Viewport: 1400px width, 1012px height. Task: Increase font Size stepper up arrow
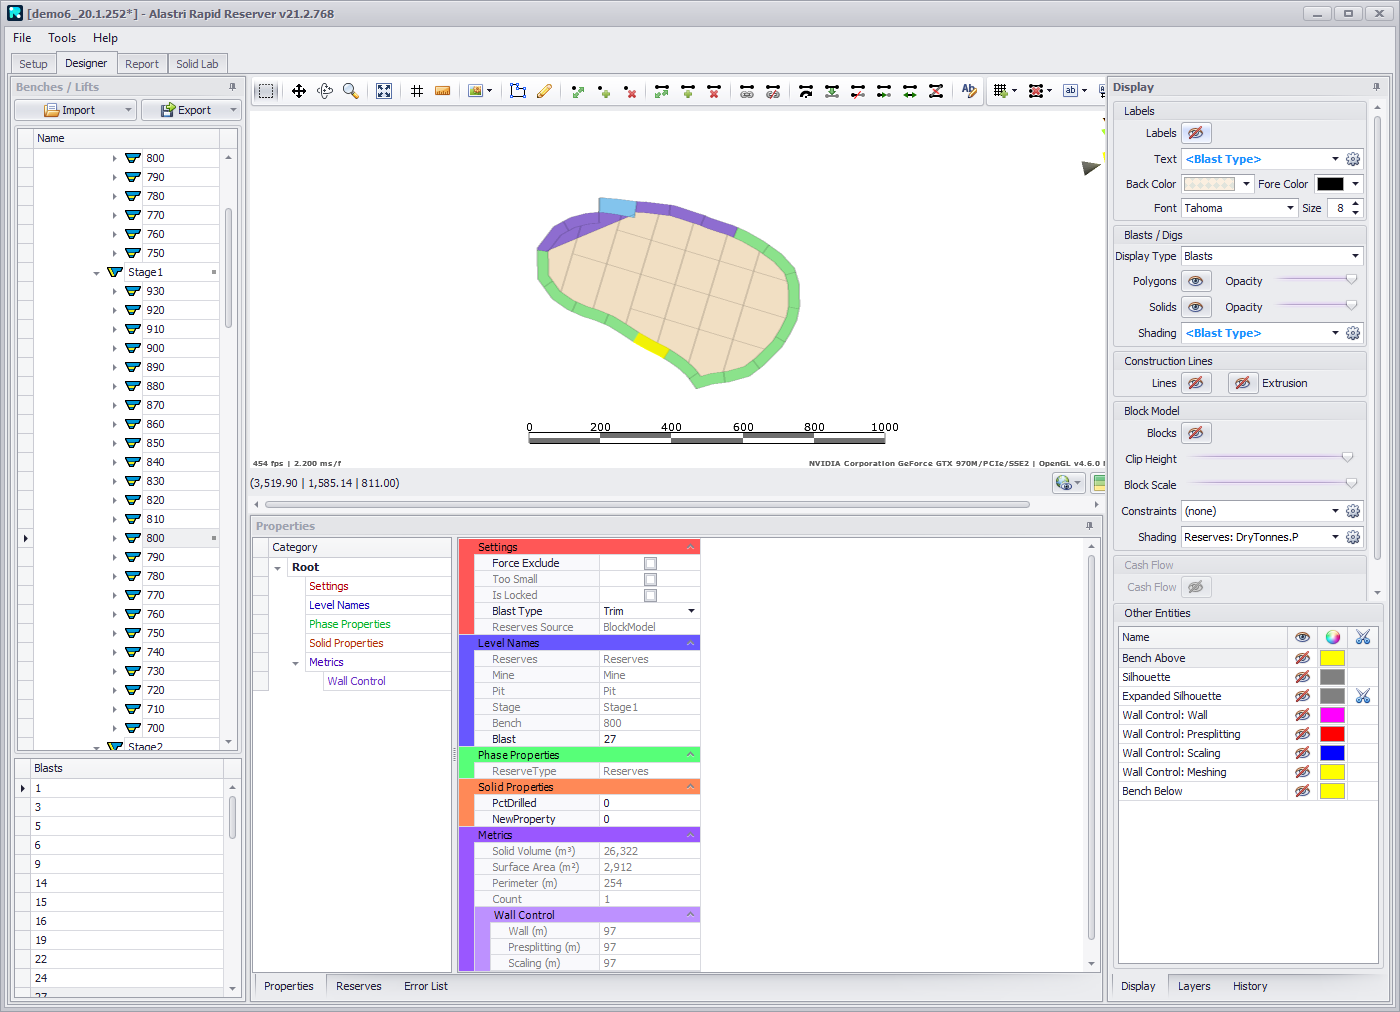(x=1356, y=204)
